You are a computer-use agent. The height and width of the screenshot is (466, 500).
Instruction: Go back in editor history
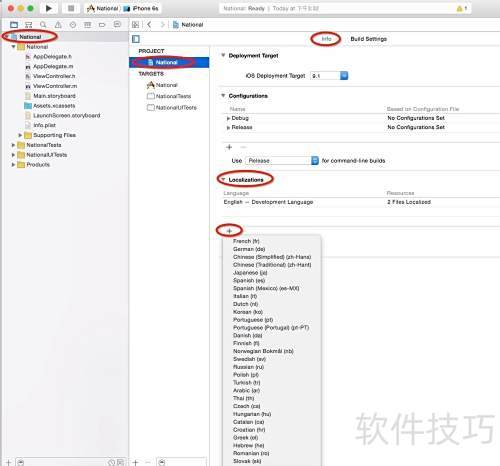[x=149, y=25]
